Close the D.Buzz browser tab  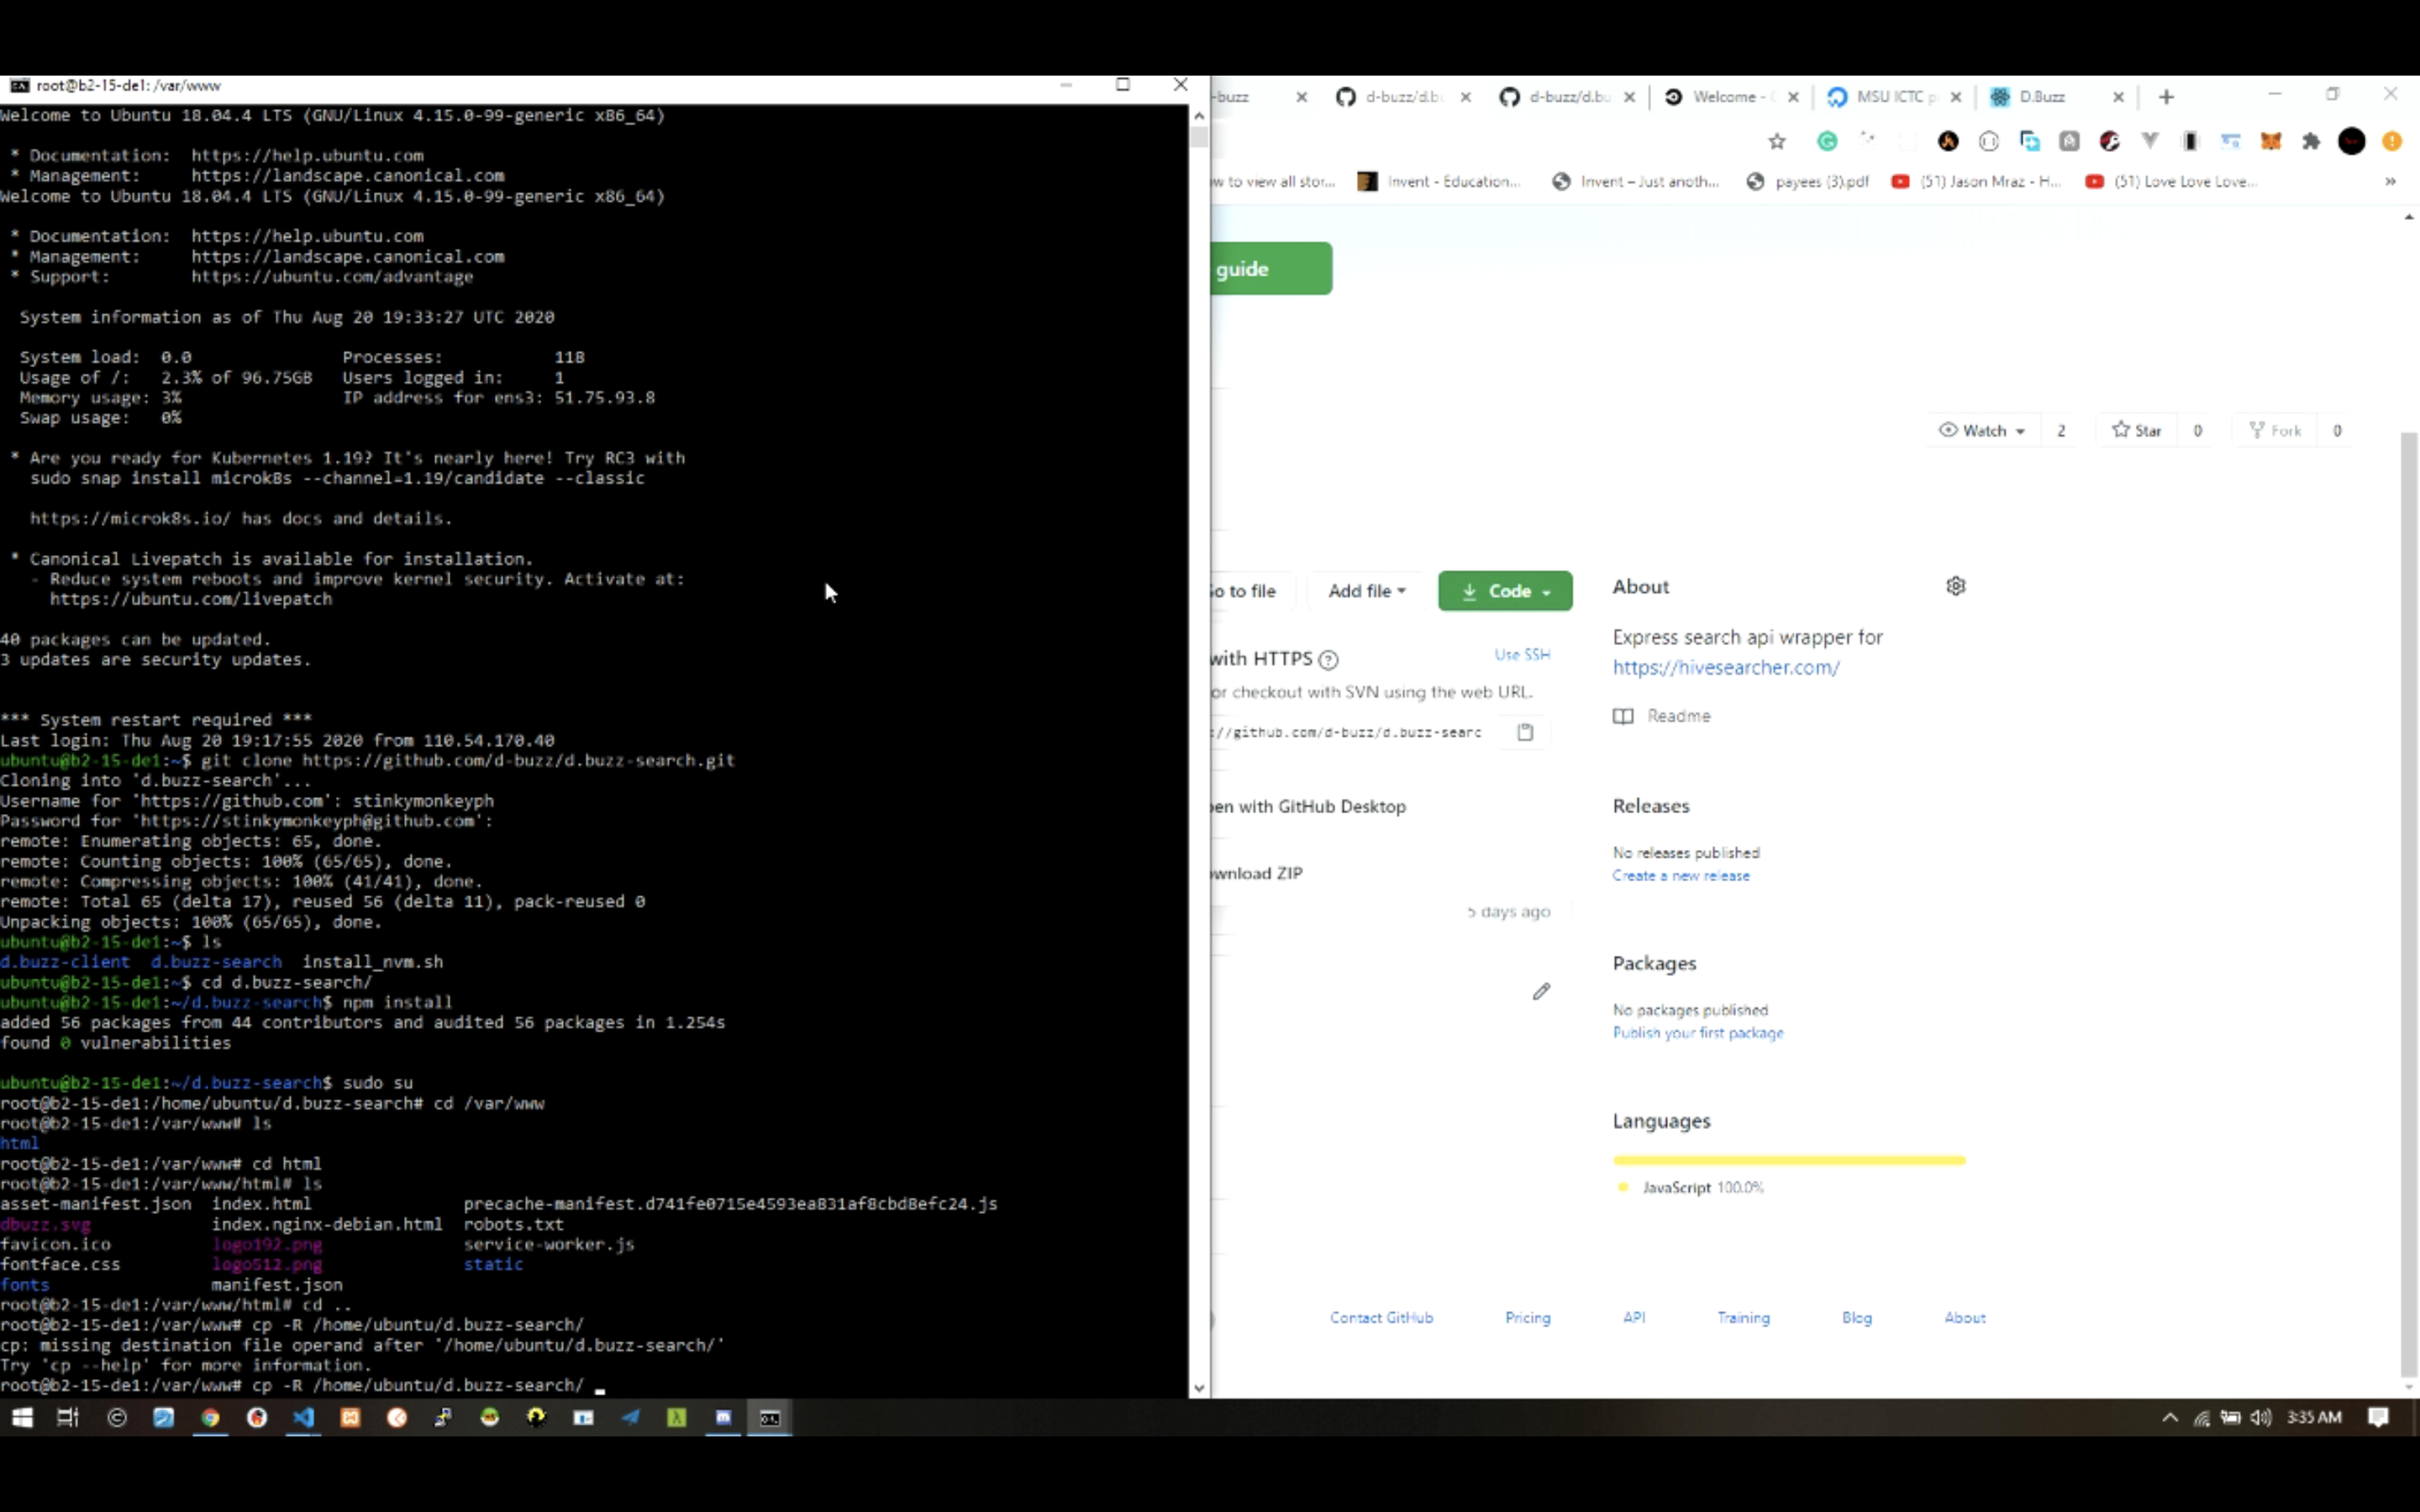[x=2118, y=97]
